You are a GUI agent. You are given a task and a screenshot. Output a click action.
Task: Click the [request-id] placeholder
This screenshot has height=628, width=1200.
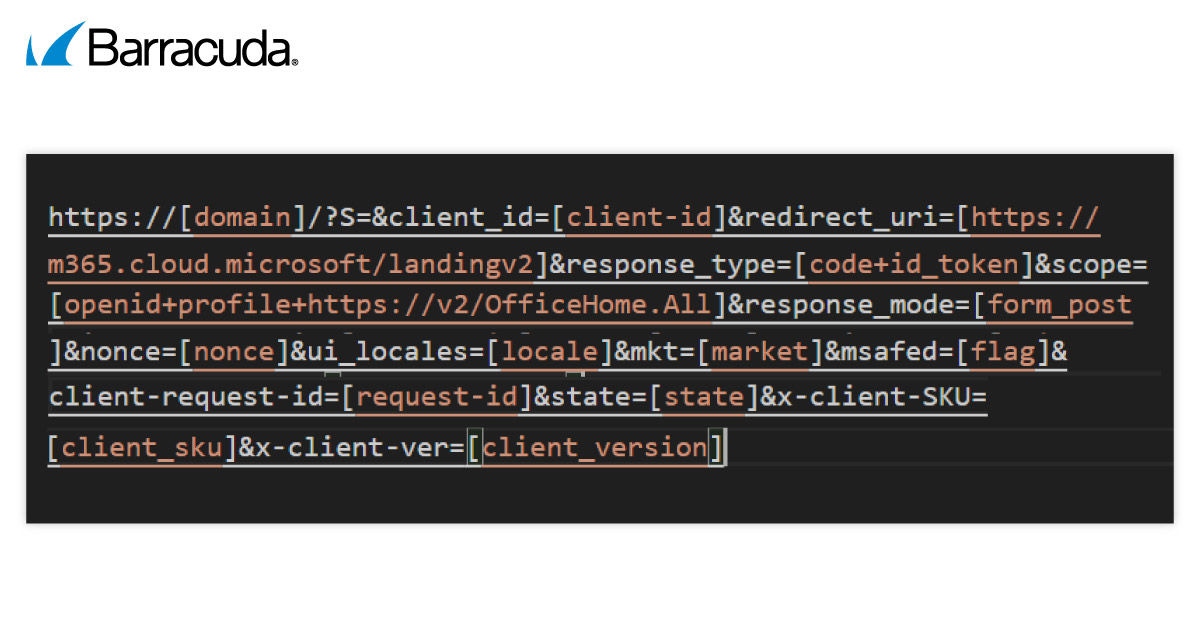click(x=435, y=397)
